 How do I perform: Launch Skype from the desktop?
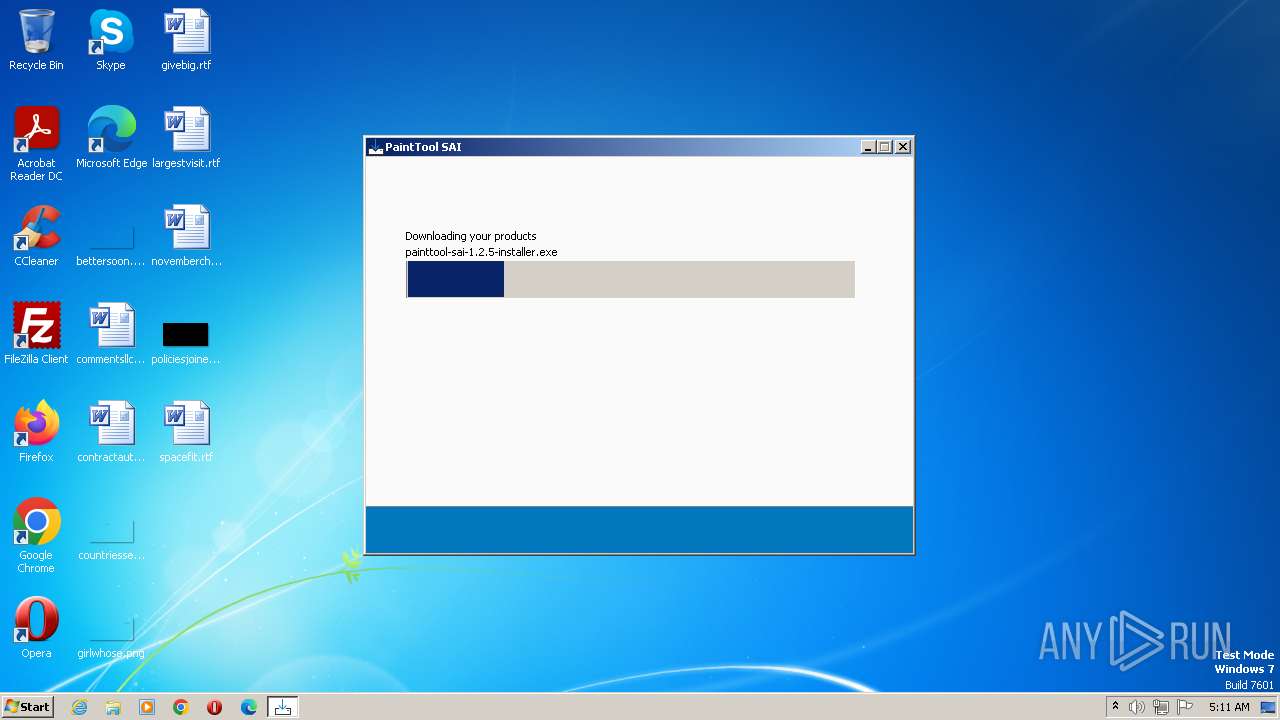(x=111, y=40)
